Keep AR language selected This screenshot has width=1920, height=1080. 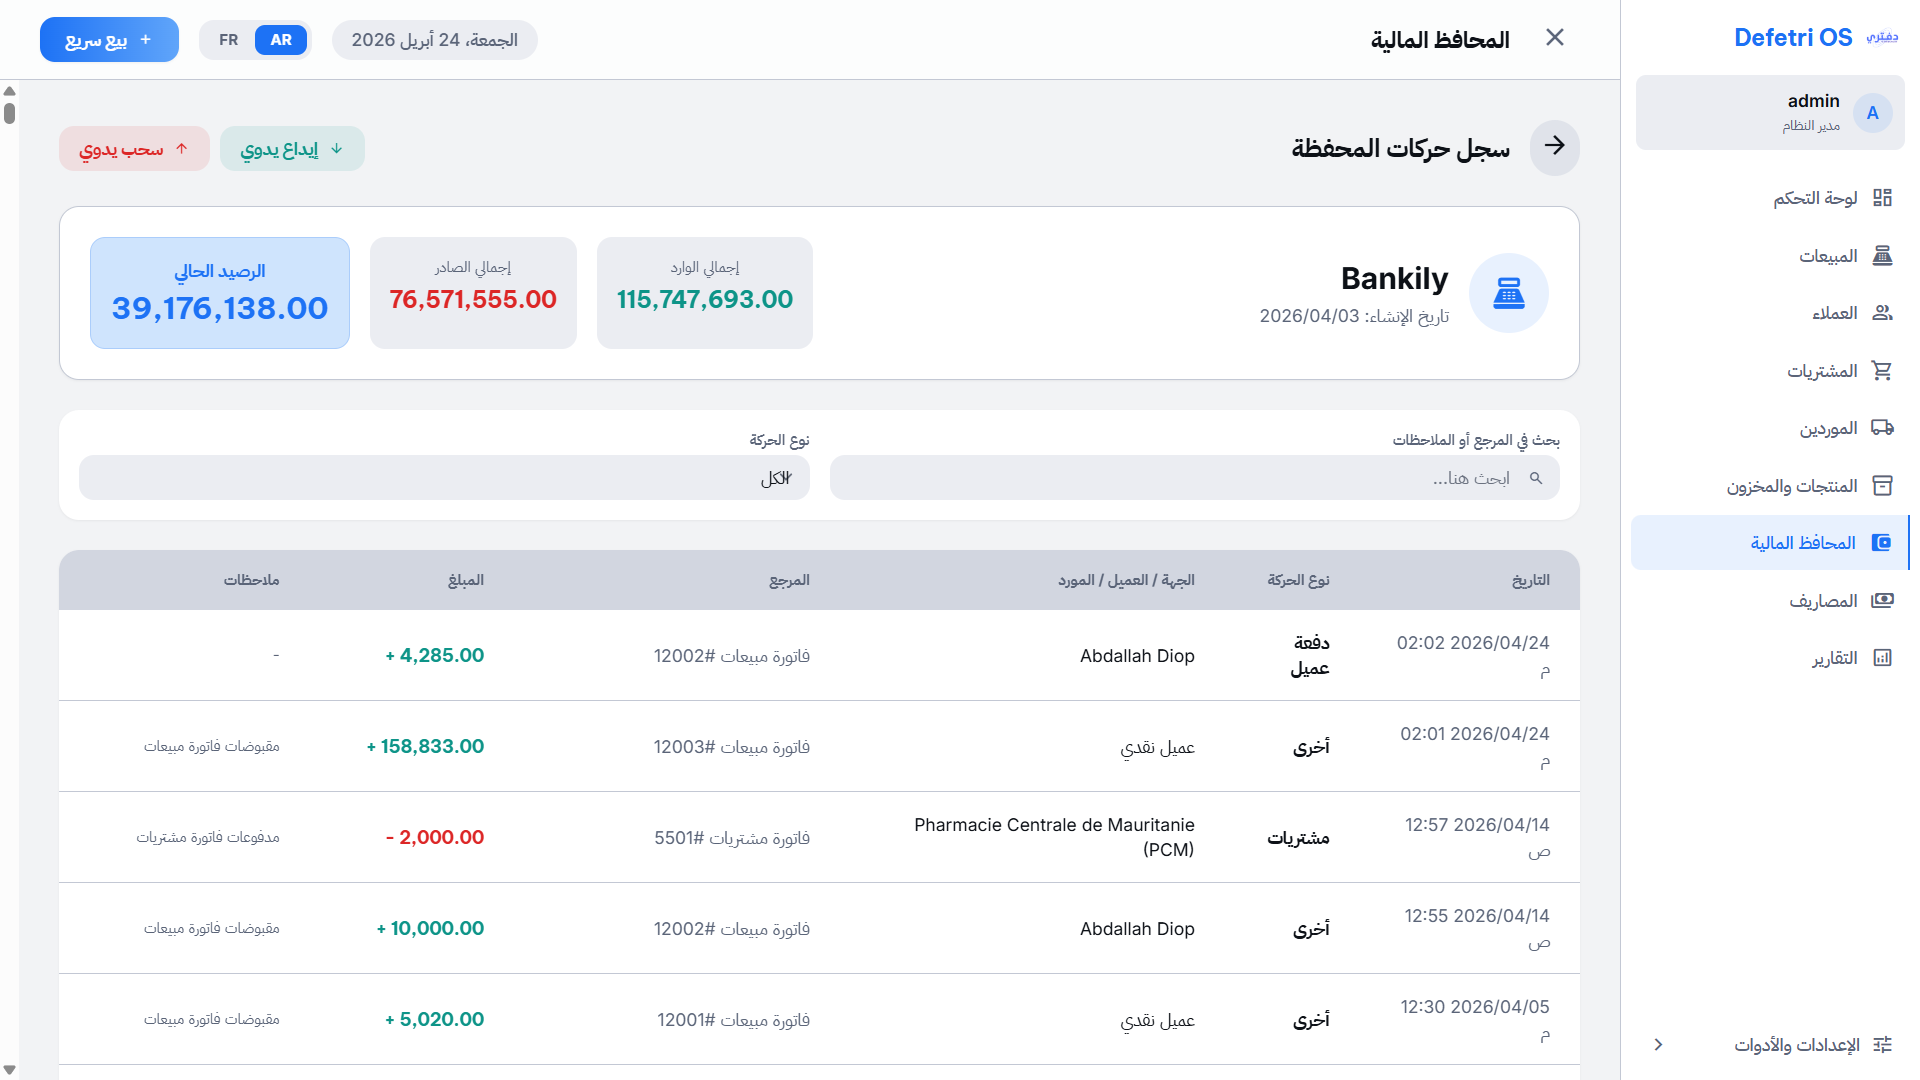(x=281, y=40)
